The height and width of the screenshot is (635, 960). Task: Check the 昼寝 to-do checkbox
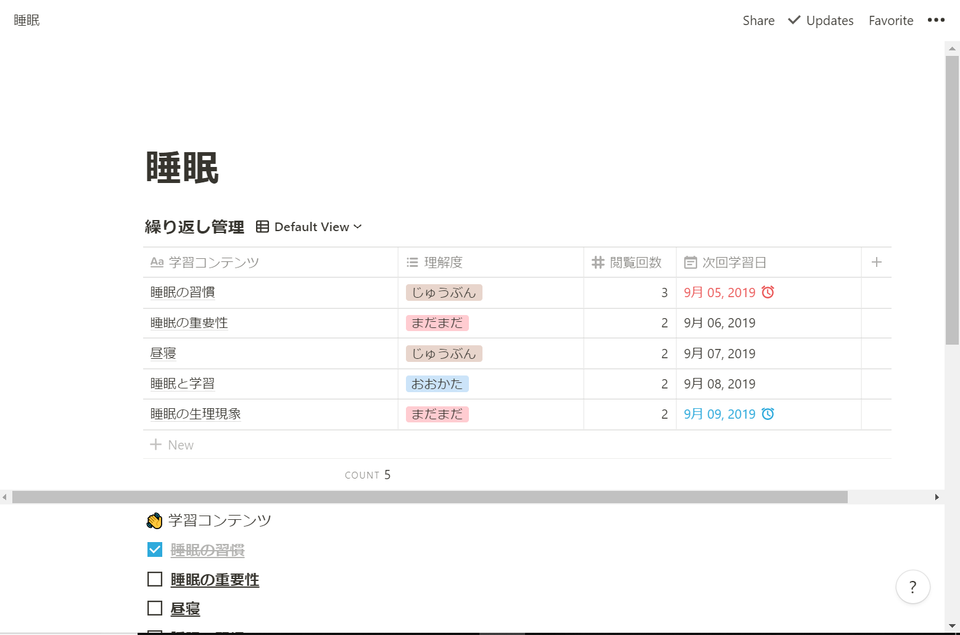pos(155,608)
